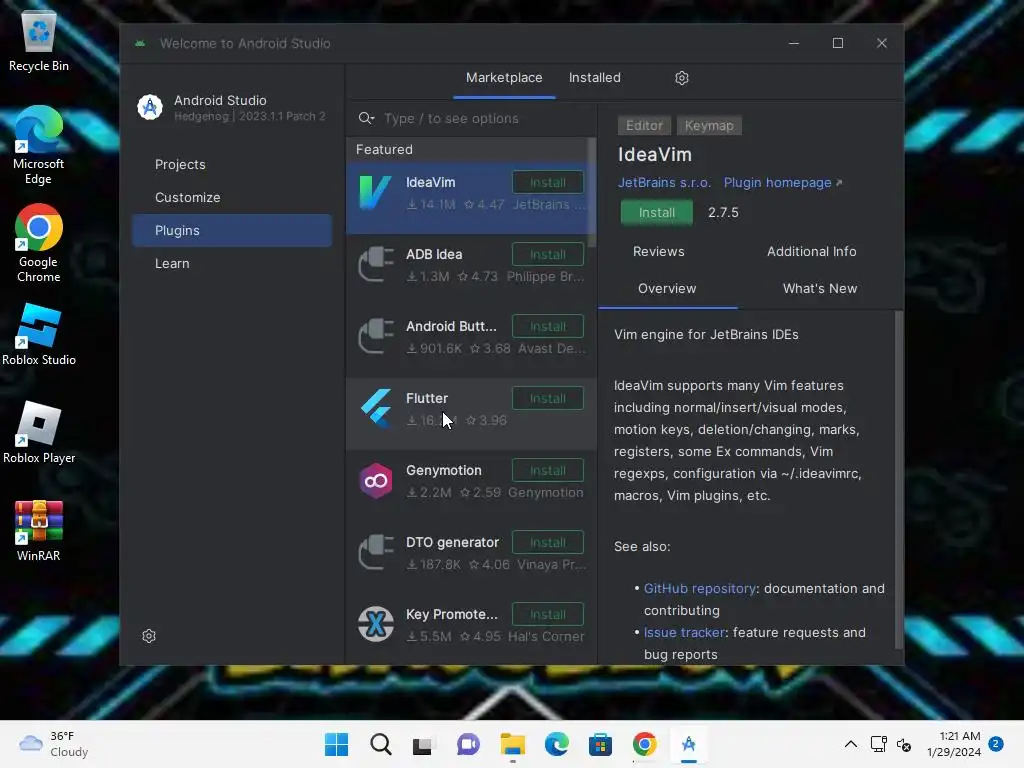Click the Keymap tag
Viewport: 1024px width, 768px height.
709,125
